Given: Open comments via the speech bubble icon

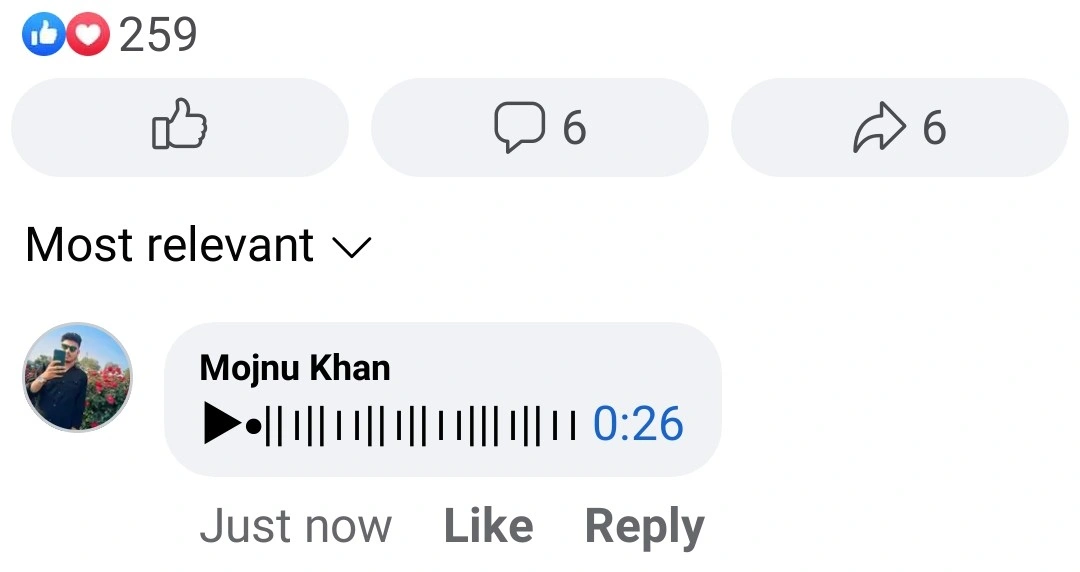Looking at the screenshot, I should pos(519,127).
